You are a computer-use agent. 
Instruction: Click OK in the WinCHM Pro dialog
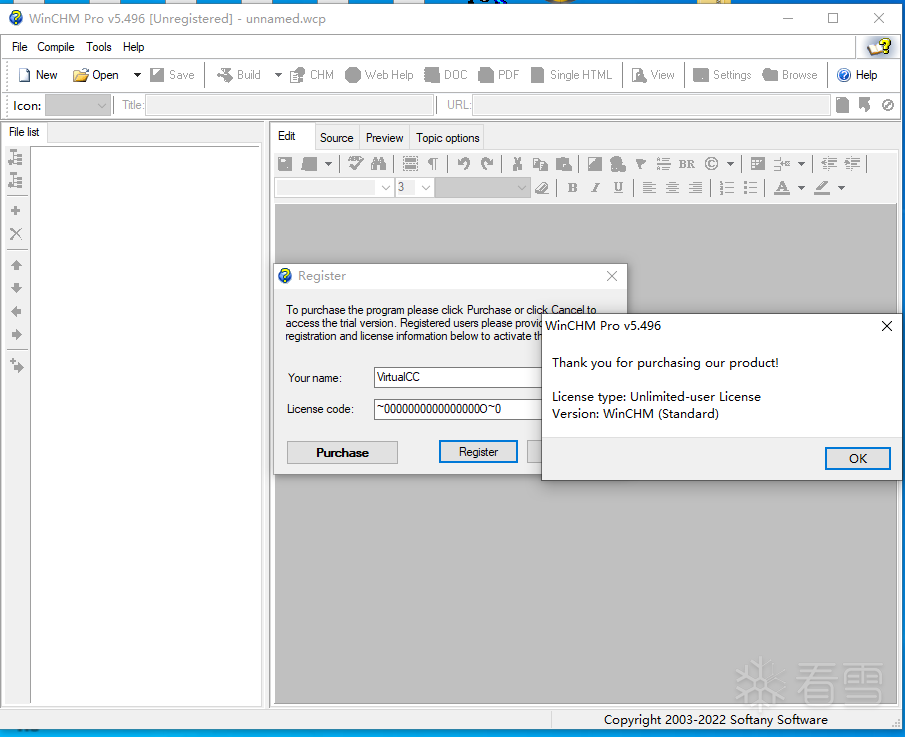point(858,459)
